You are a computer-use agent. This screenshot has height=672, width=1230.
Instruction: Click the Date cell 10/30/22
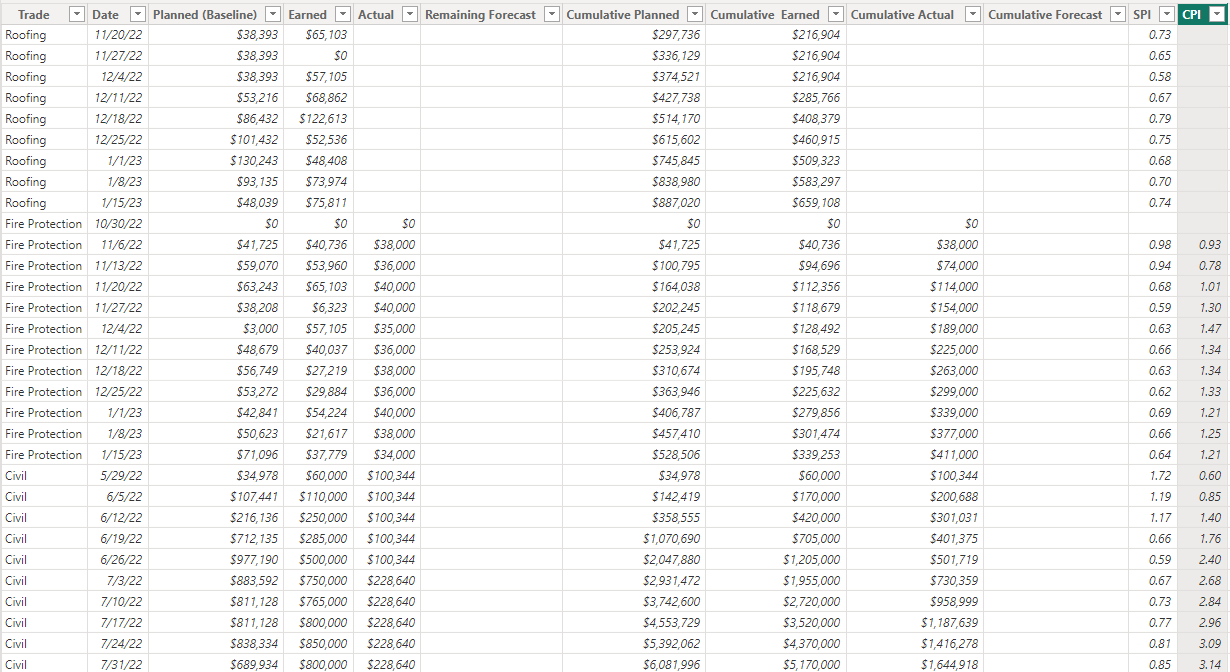point(118,224)
